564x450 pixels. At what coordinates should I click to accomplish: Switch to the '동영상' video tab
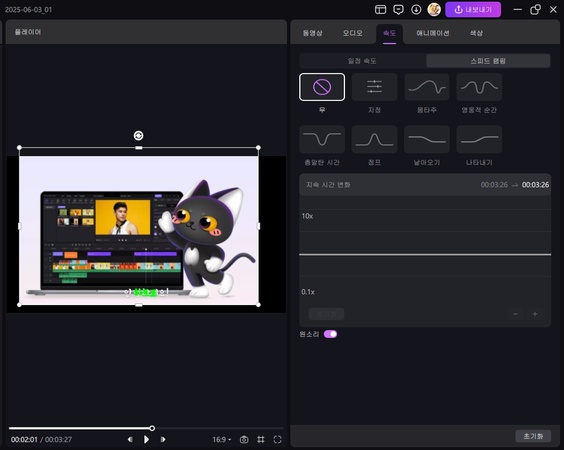click(x=312, y=33)
